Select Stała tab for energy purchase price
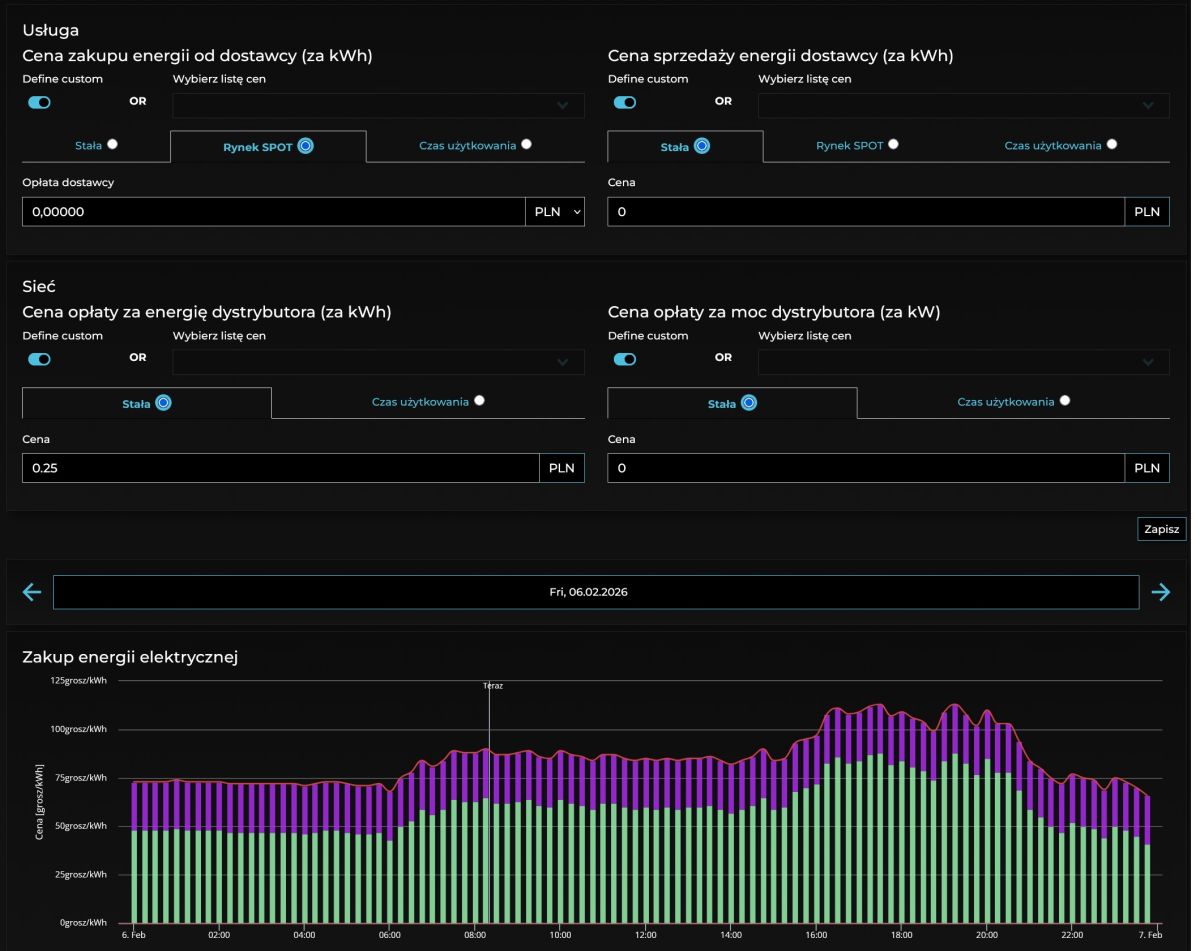This screenshot has height=951, width=1200. pos(96,145)
